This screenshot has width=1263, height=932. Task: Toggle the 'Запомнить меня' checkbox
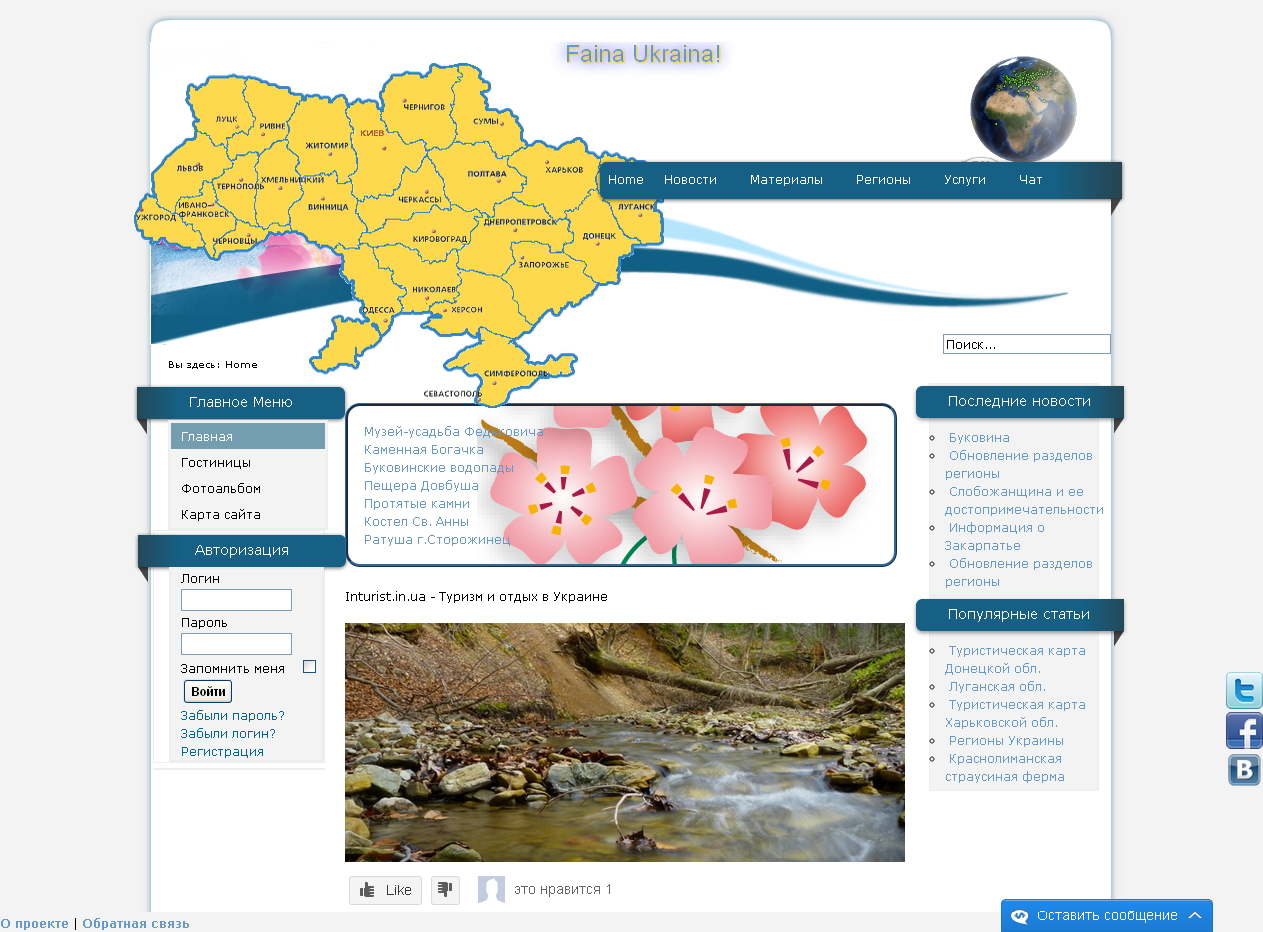tap(310, 667)
